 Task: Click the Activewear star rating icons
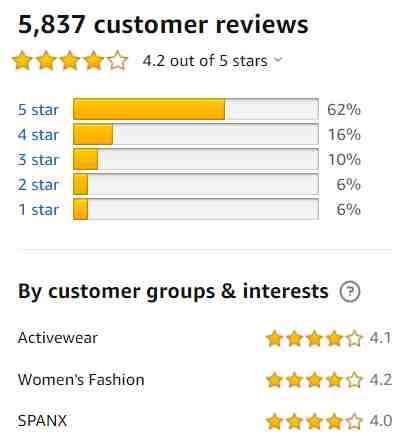click(314, 339)
